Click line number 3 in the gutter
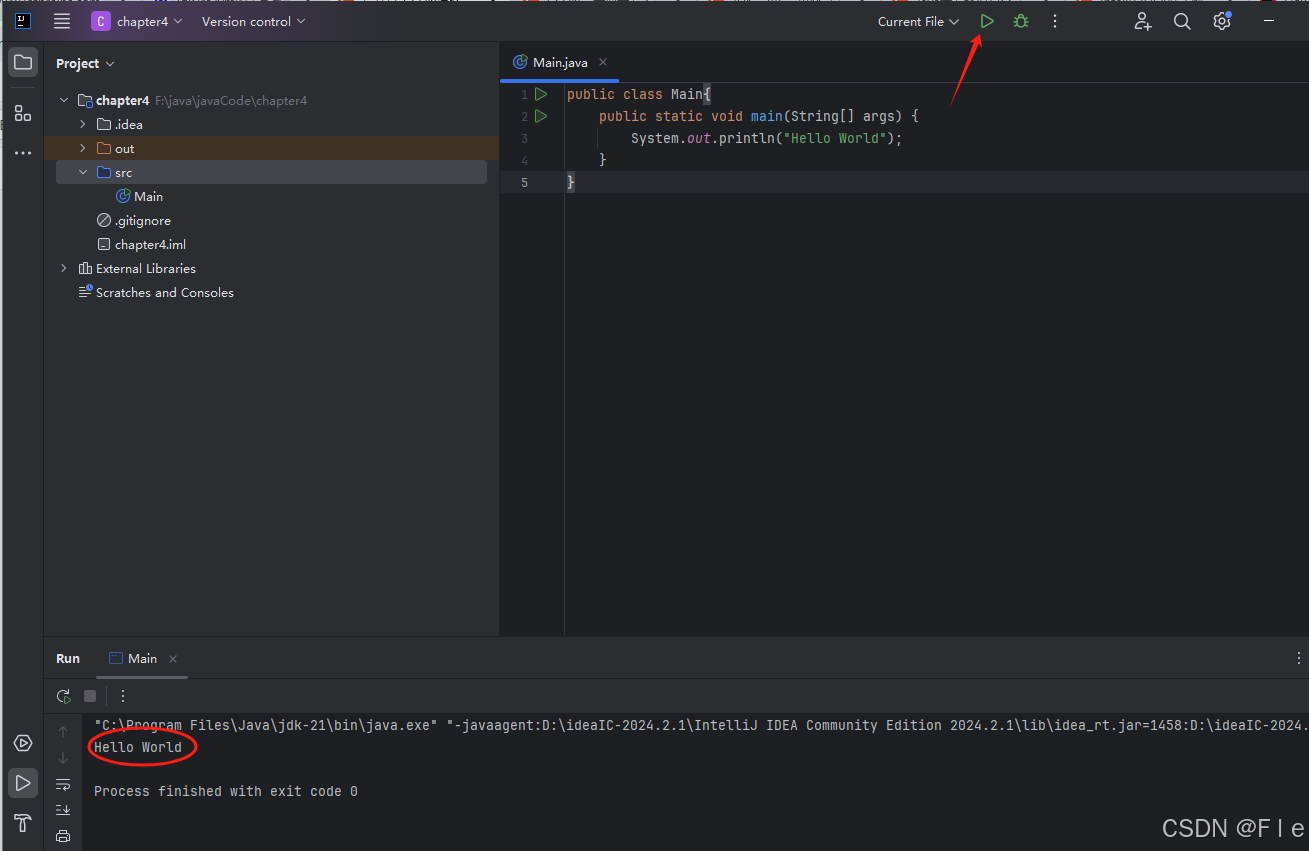Image resolution: width=1309 pixels, height=851 pixels. 524,138
